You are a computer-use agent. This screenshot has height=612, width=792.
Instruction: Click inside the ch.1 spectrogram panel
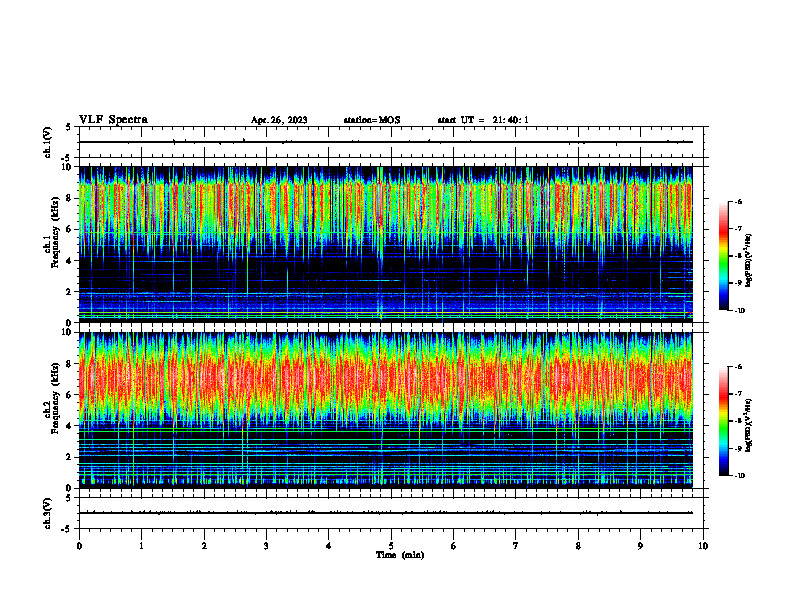pyautogui.click(x=386, y=244)
